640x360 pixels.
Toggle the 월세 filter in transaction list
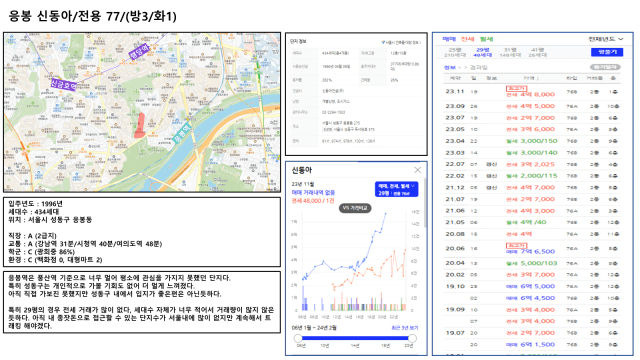click(486, 39)
